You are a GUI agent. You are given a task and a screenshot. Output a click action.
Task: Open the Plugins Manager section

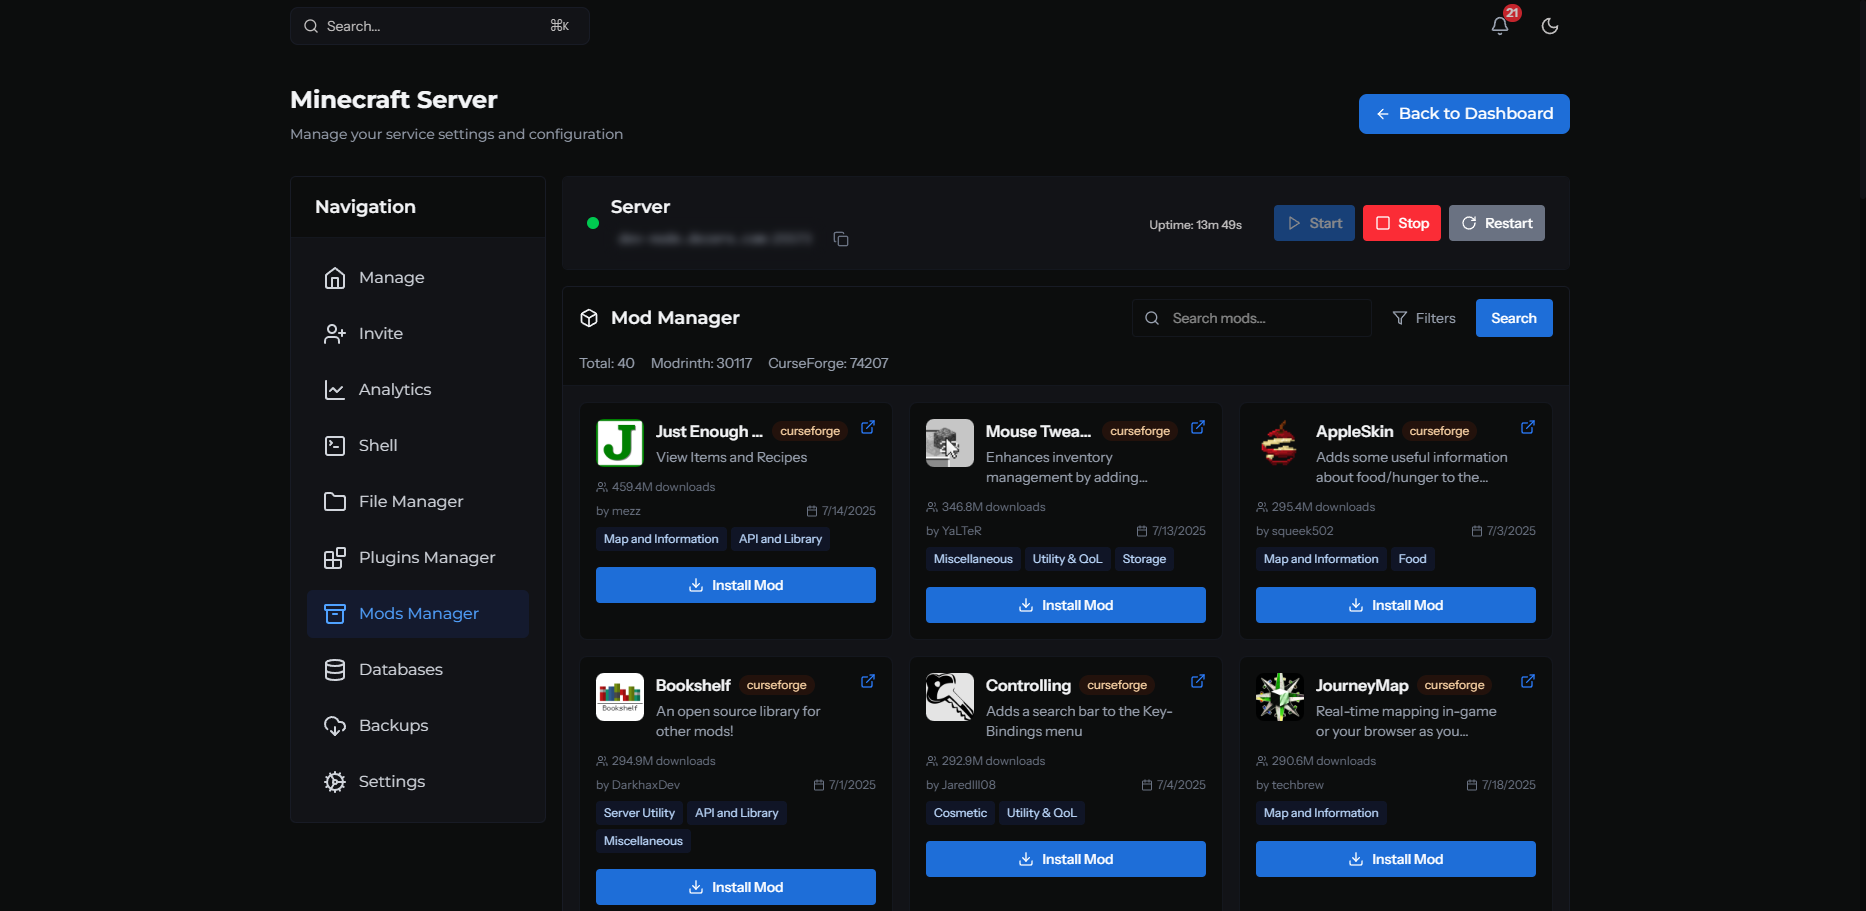418,558
